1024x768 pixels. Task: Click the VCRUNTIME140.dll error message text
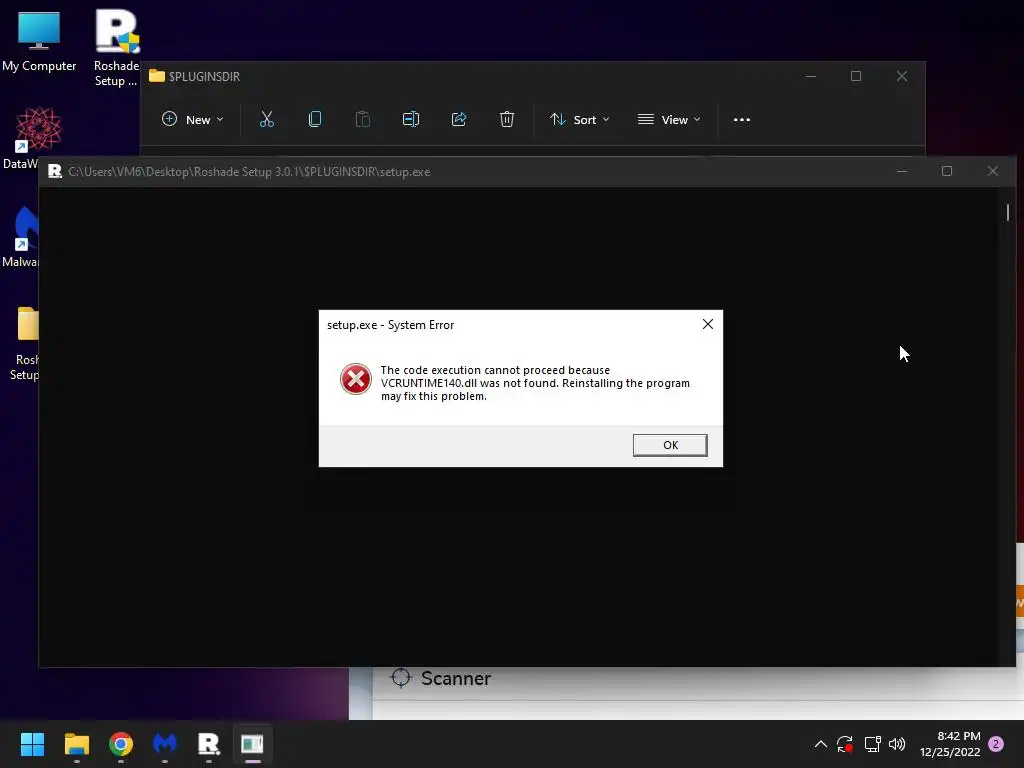pos(535,383)
